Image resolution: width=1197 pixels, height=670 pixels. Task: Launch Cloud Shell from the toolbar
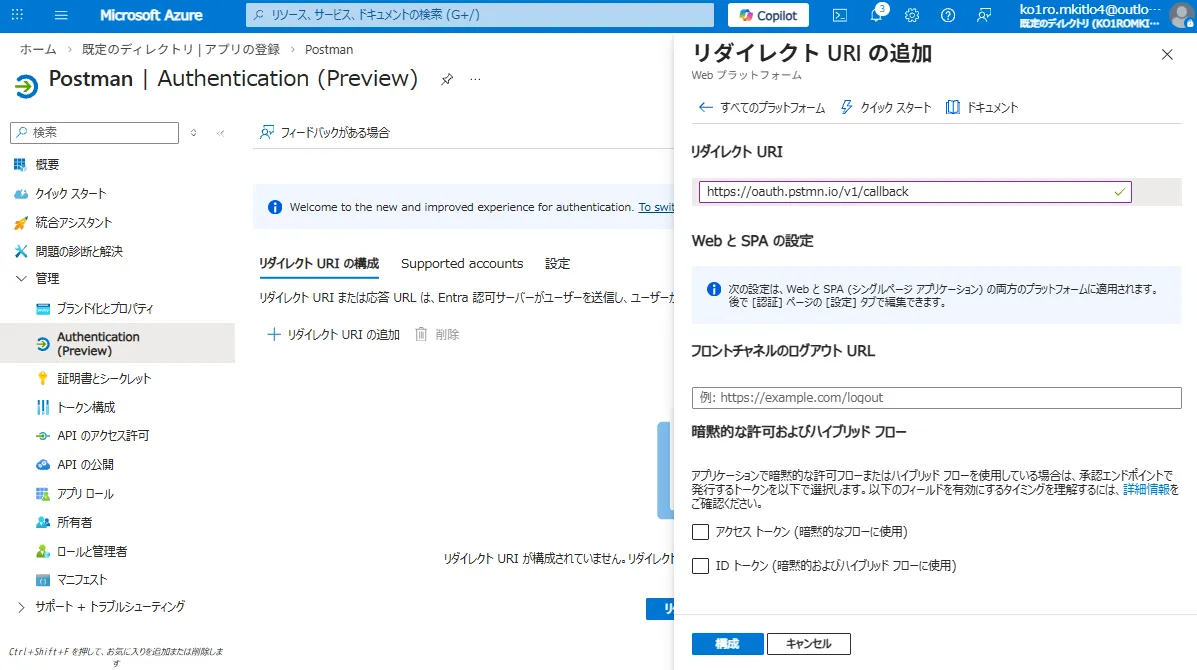(x=842, y=15)
